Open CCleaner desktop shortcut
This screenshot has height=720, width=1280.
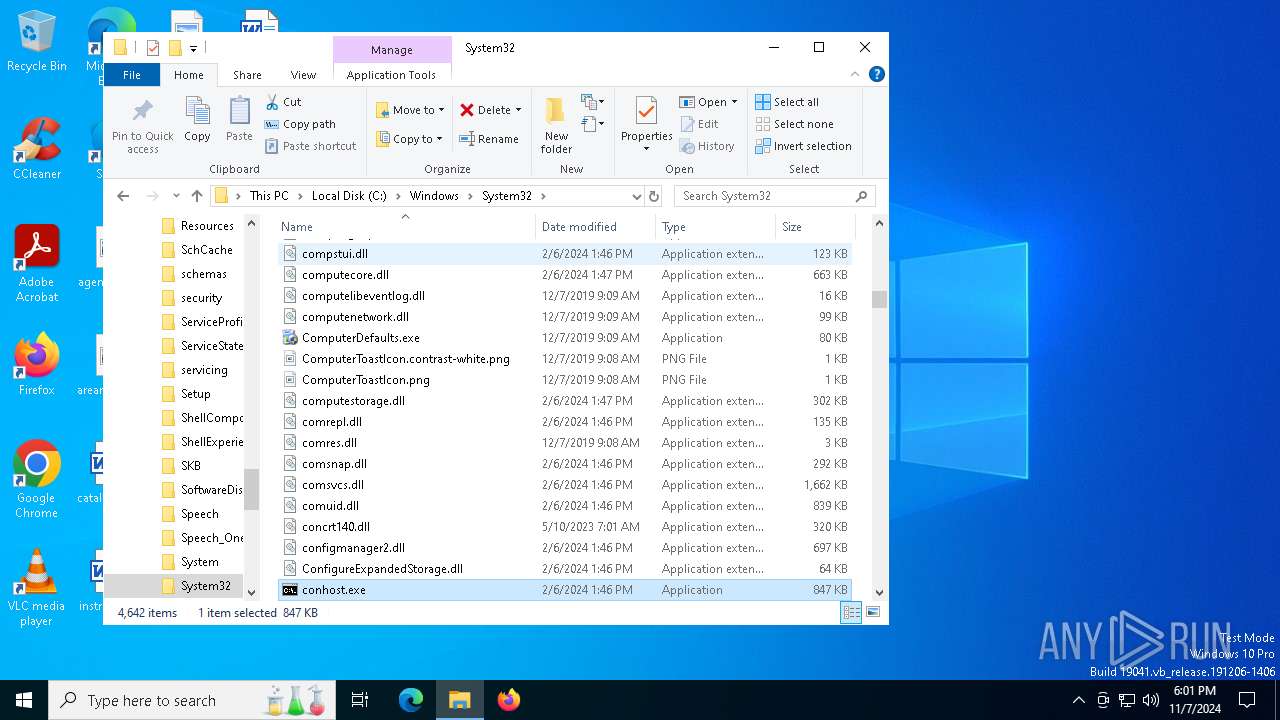pyautogui.click(x=37, y=148)
